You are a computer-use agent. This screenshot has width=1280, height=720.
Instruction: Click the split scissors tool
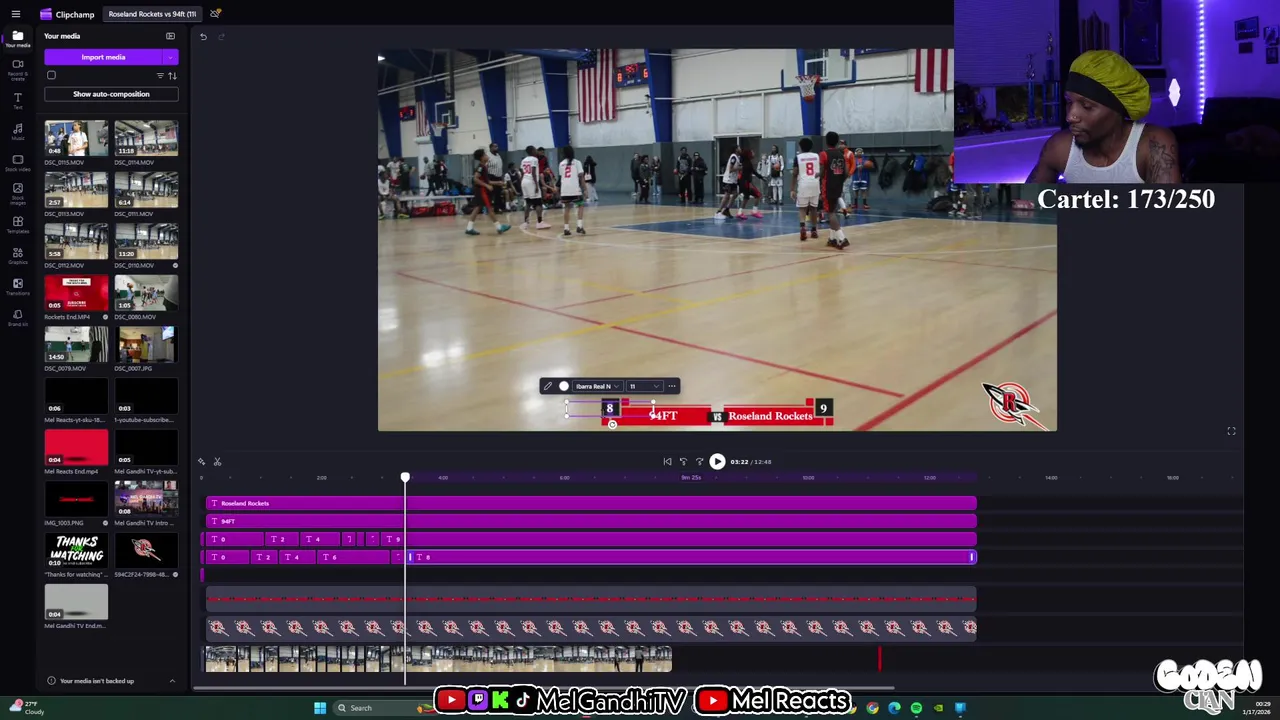tap(217, 461)
